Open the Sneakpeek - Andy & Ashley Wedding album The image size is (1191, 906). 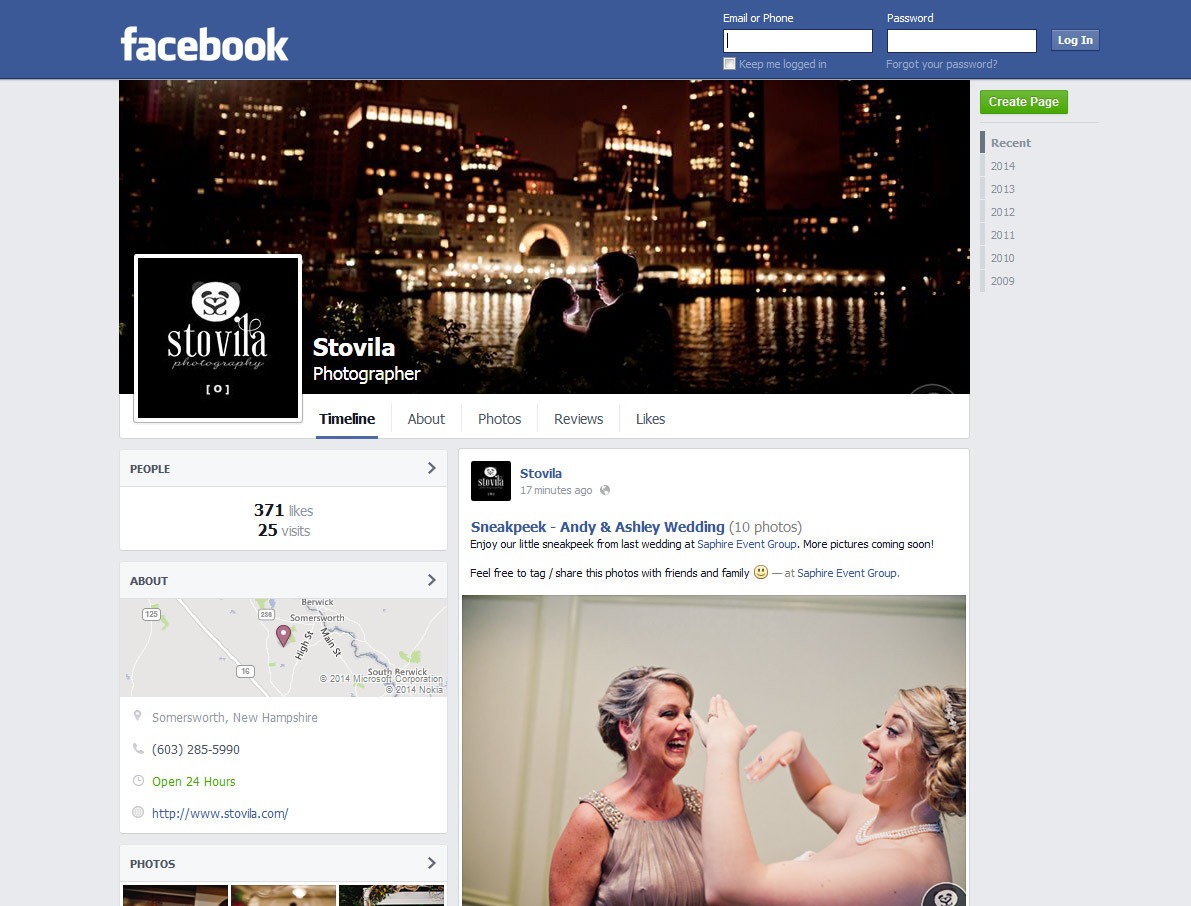click(x=598, y=526)
